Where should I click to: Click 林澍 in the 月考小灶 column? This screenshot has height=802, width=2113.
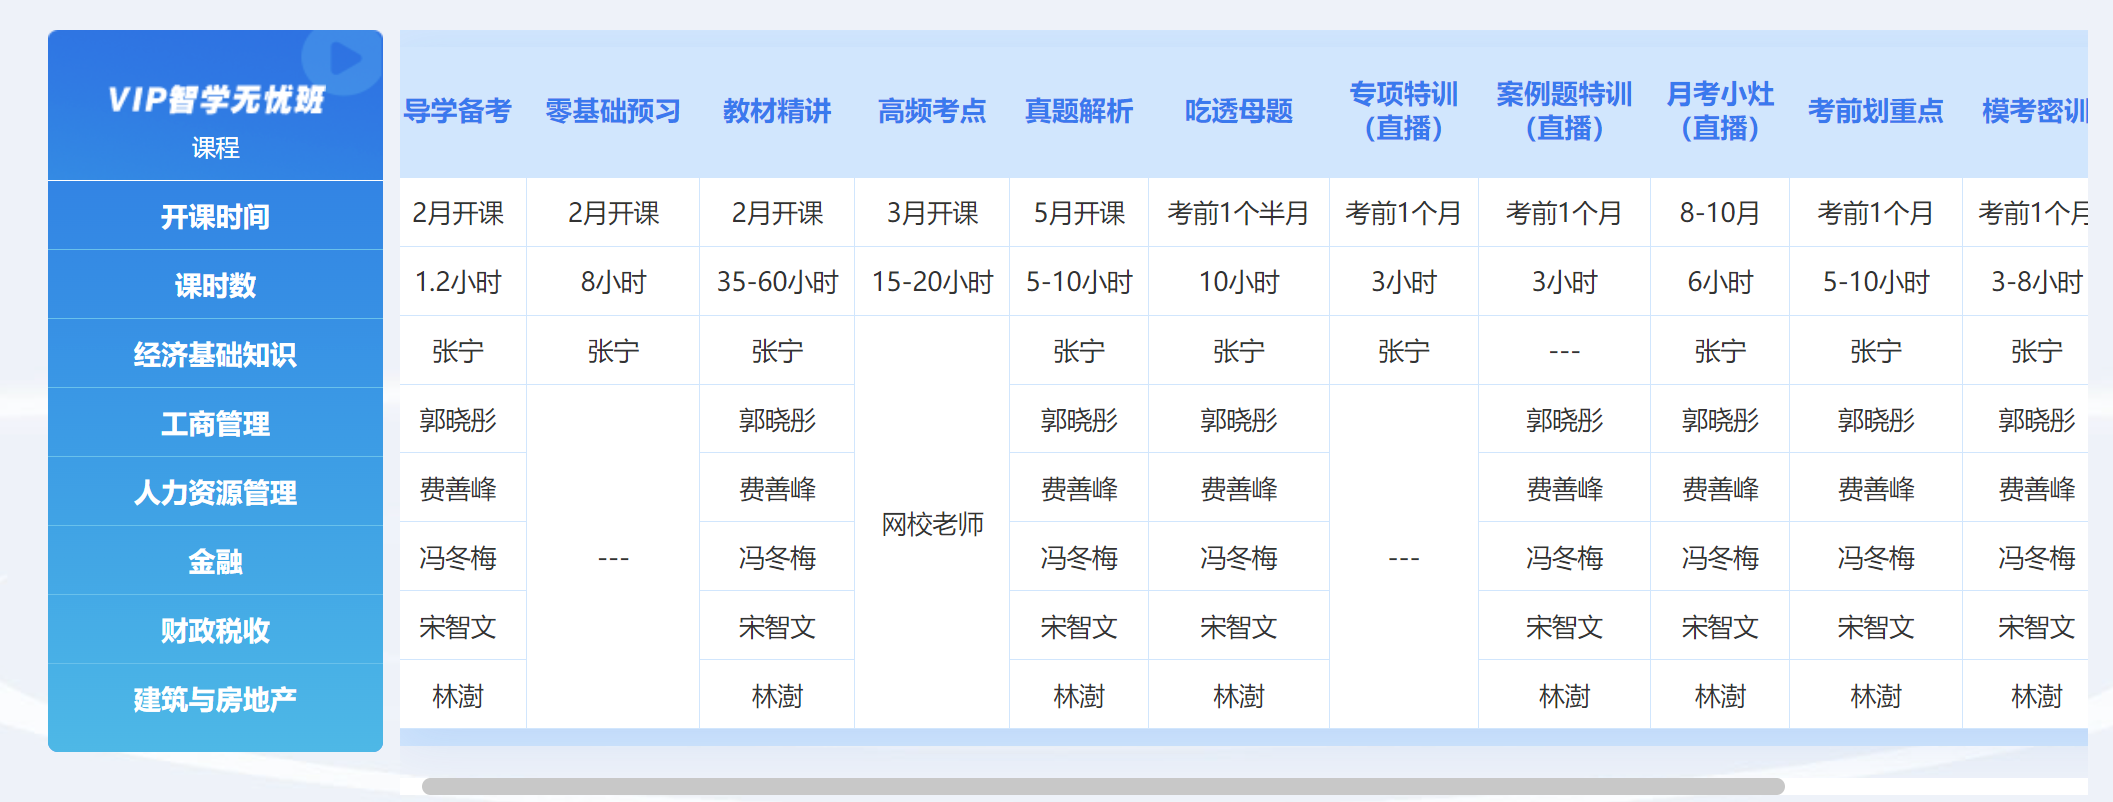click(1720, 696)
